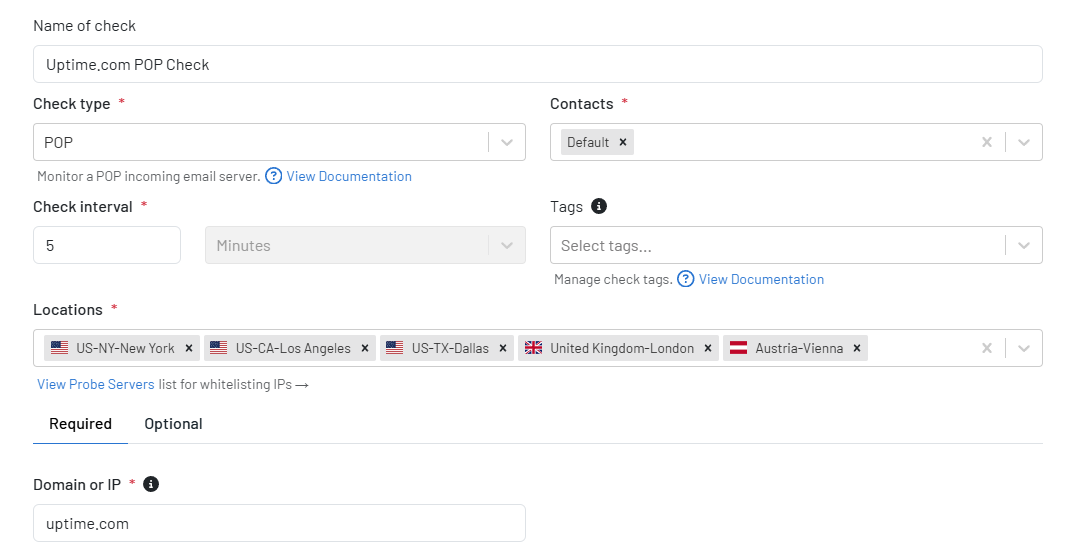
Task: Click the Check interval number field
Action: 107,245
